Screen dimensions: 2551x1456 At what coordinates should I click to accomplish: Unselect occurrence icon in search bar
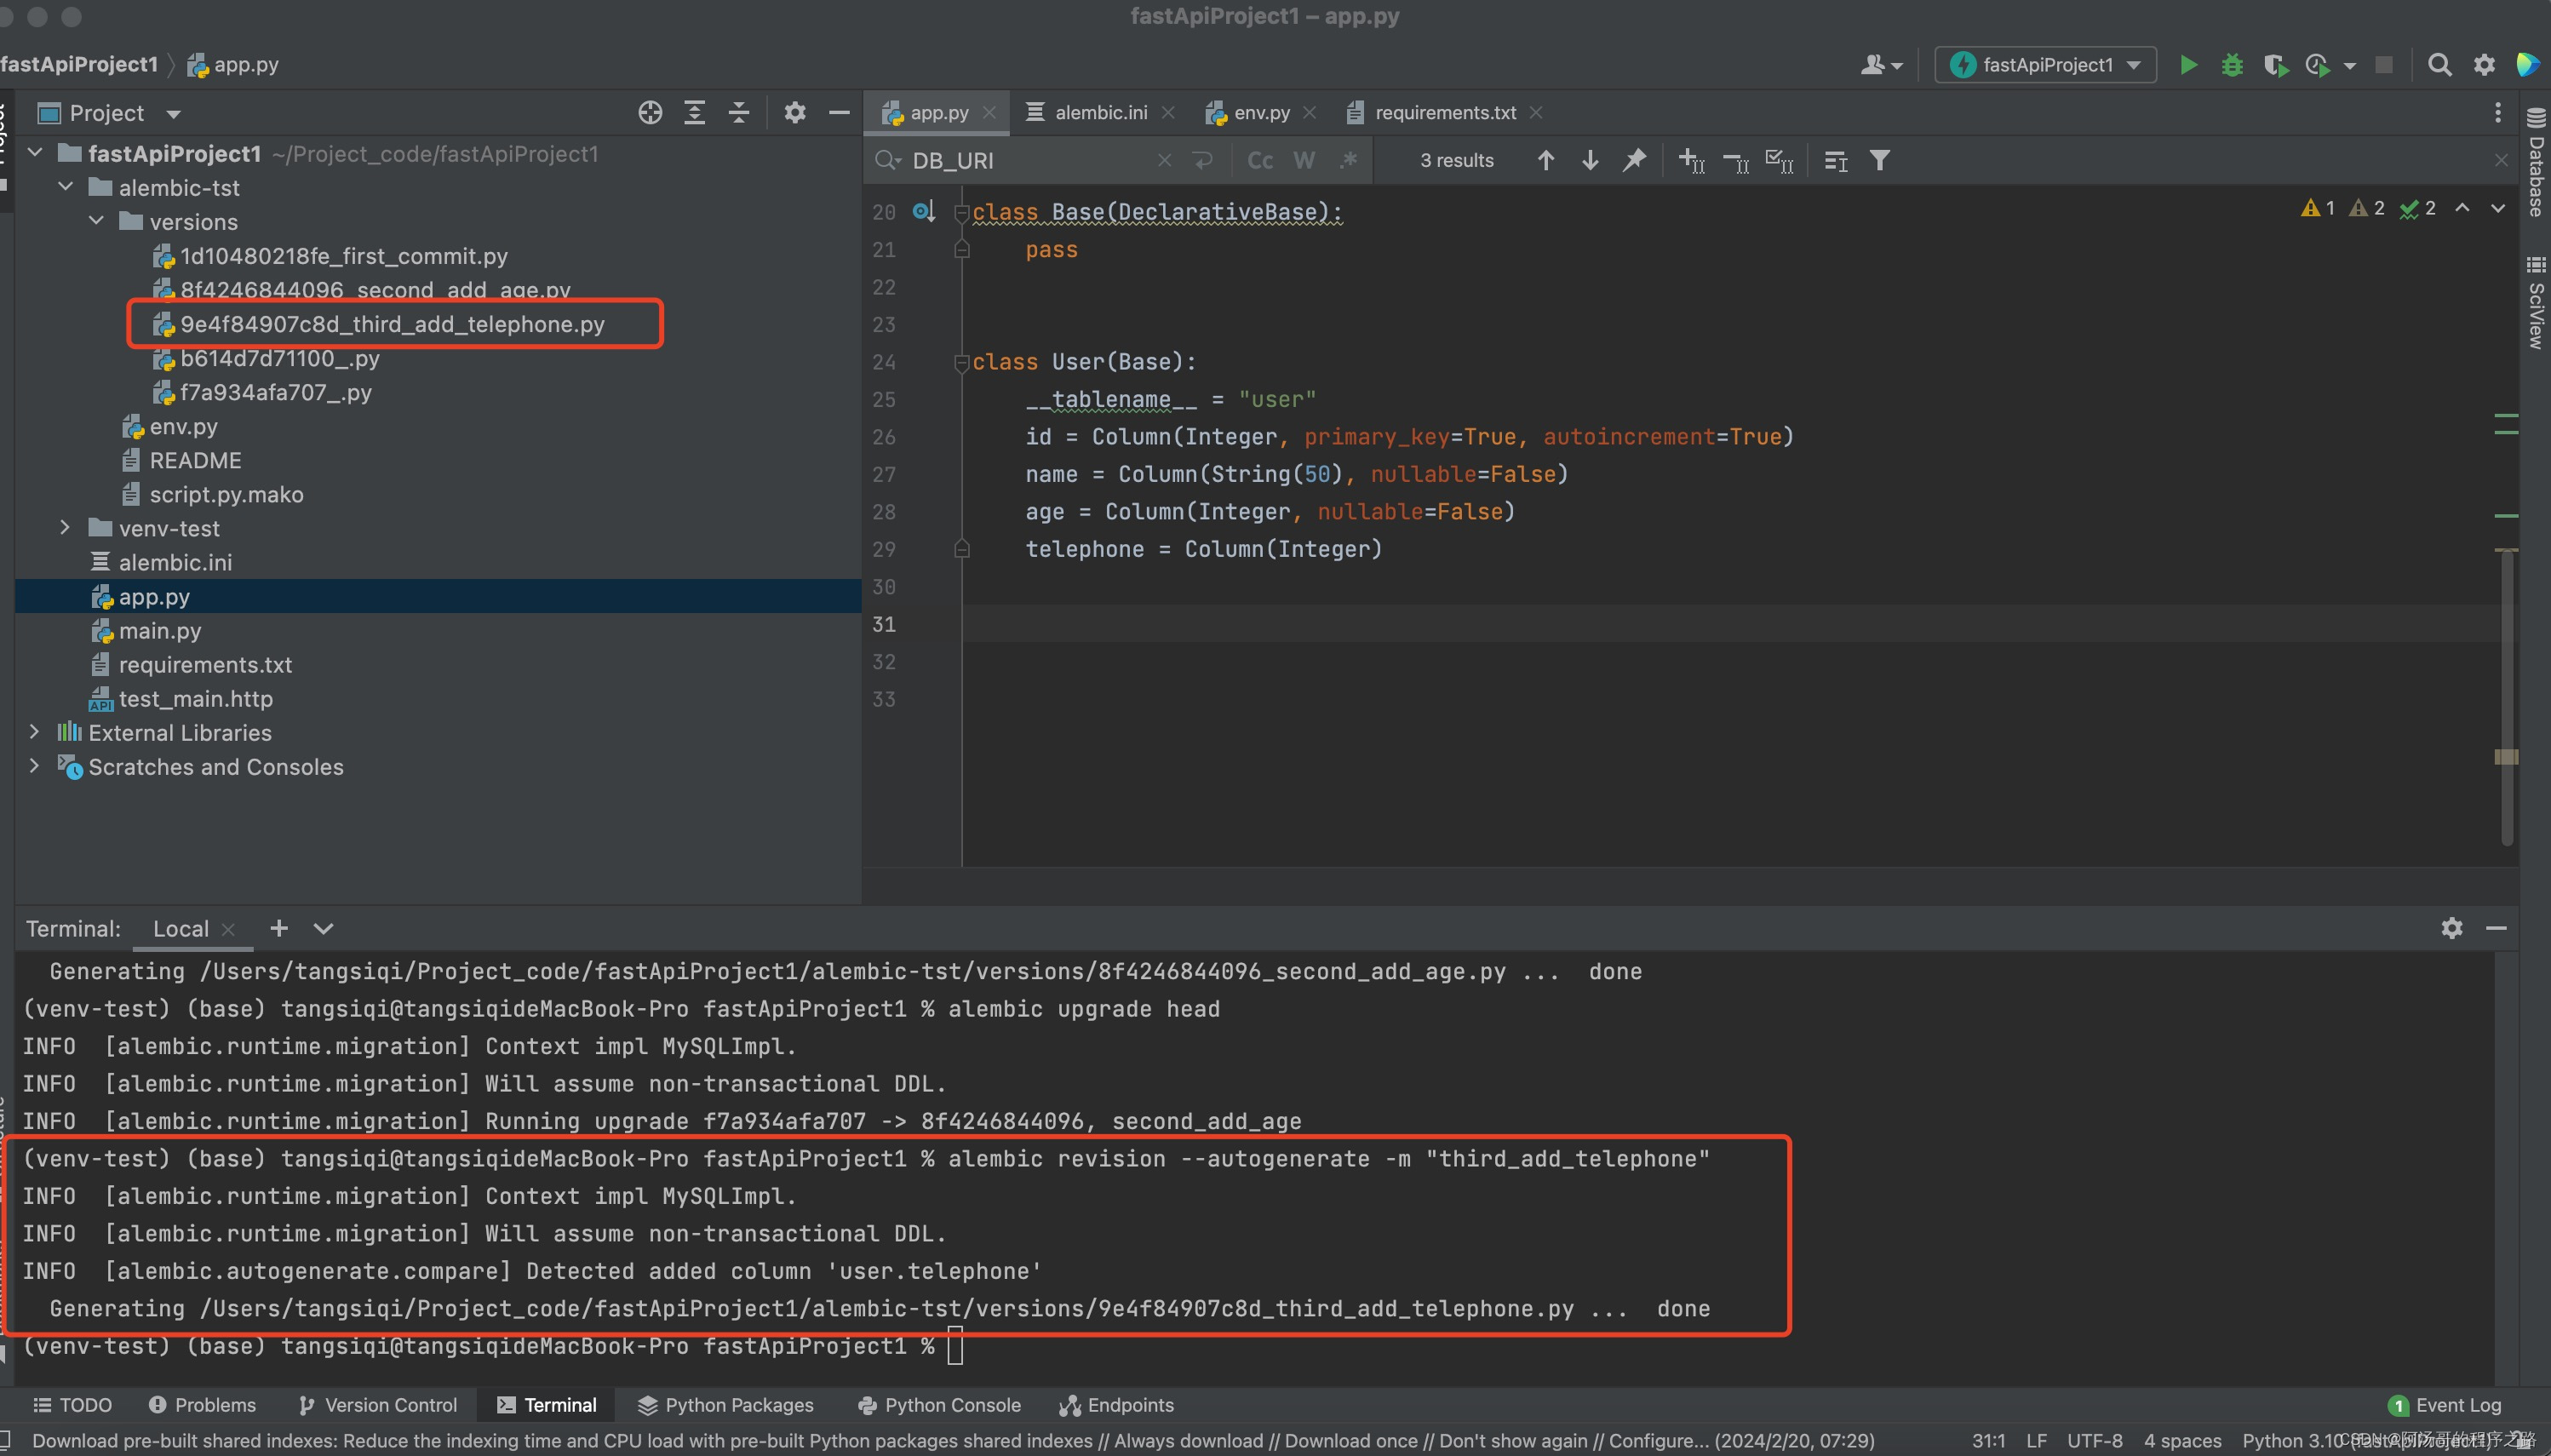tap(1736, 160)
